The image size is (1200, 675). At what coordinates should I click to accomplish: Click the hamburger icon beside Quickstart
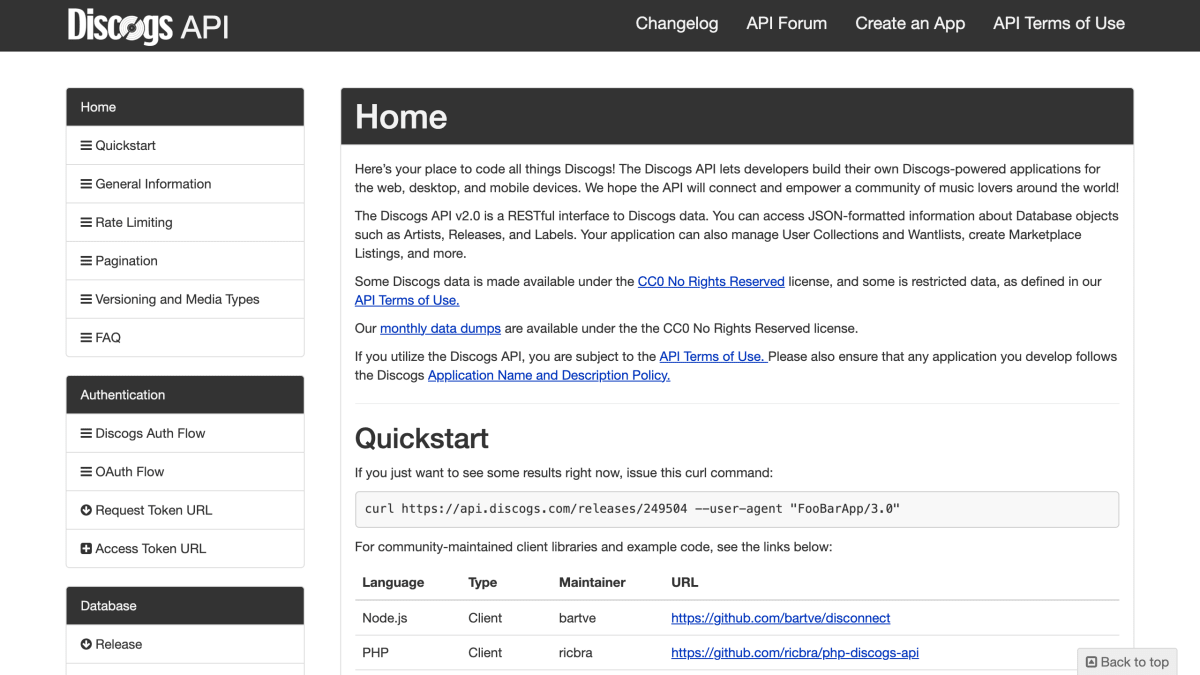[86, 146]
